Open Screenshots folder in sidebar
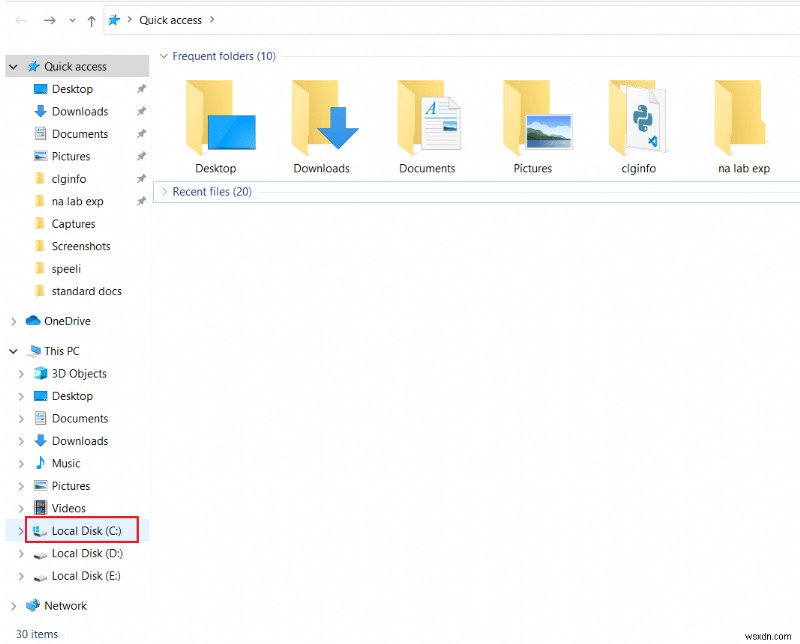800x644 pixels. (x=81, y=246)
